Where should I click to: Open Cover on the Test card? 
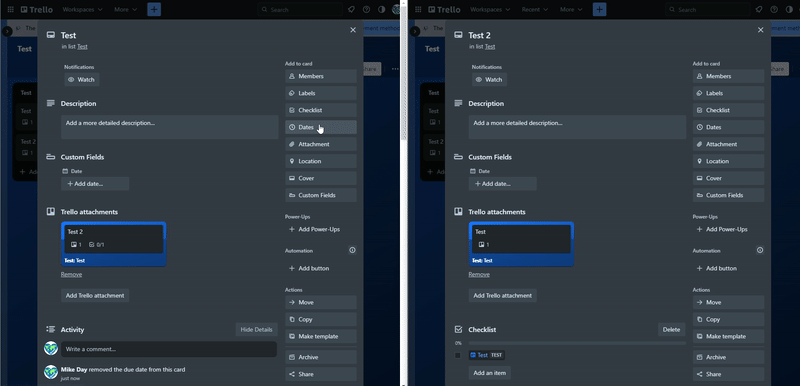click(321, 178)
